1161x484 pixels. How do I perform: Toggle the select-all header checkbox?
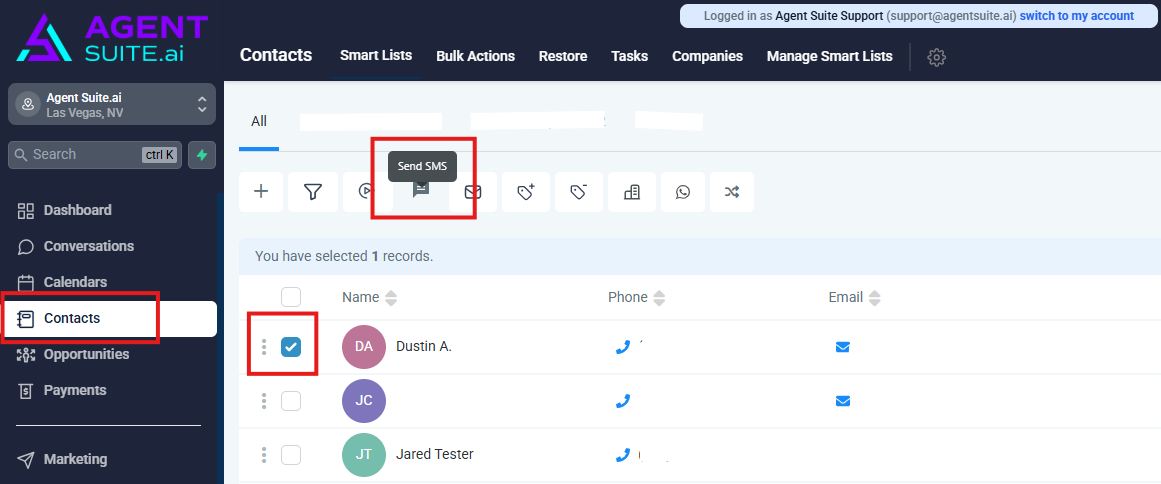291,297
